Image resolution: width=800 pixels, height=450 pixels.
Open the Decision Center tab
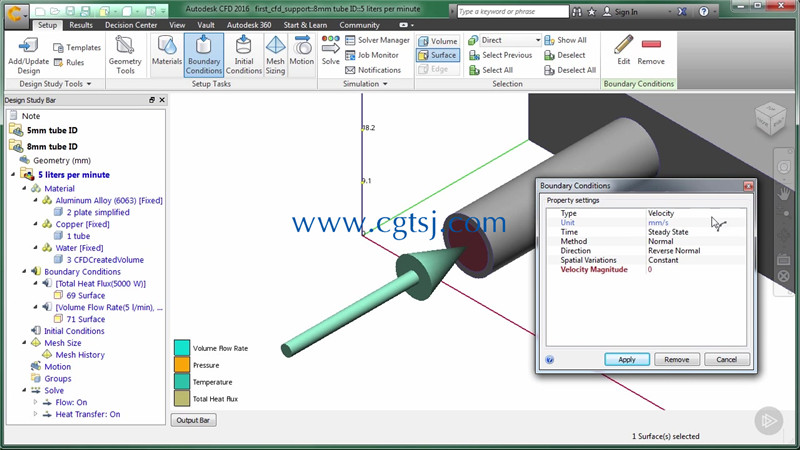point(131,25)
